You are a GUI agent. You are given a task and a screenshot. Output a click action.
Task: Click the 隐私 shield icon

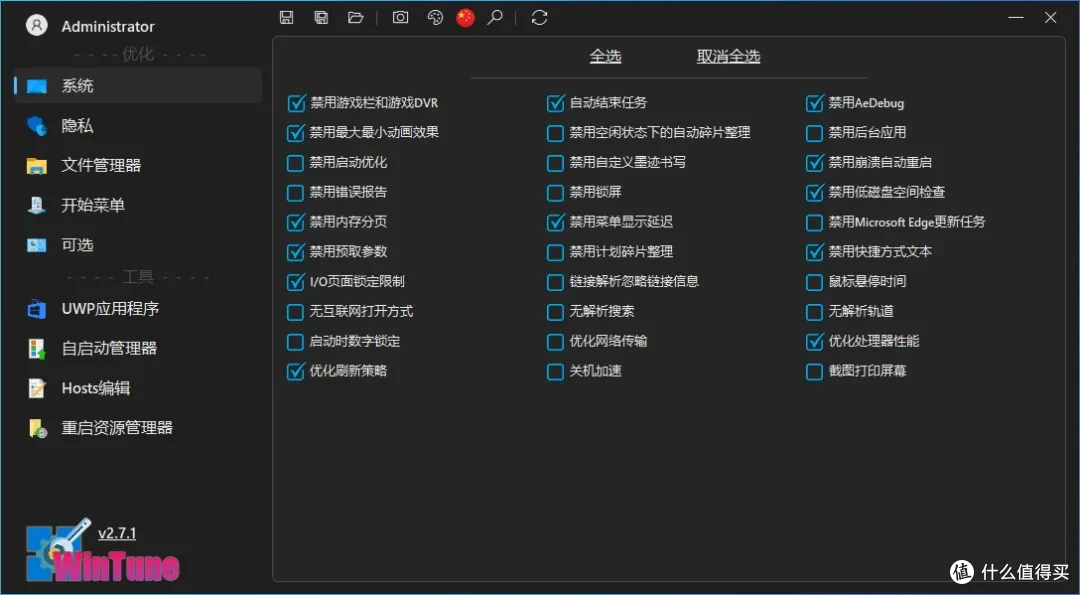pos(37,126)
